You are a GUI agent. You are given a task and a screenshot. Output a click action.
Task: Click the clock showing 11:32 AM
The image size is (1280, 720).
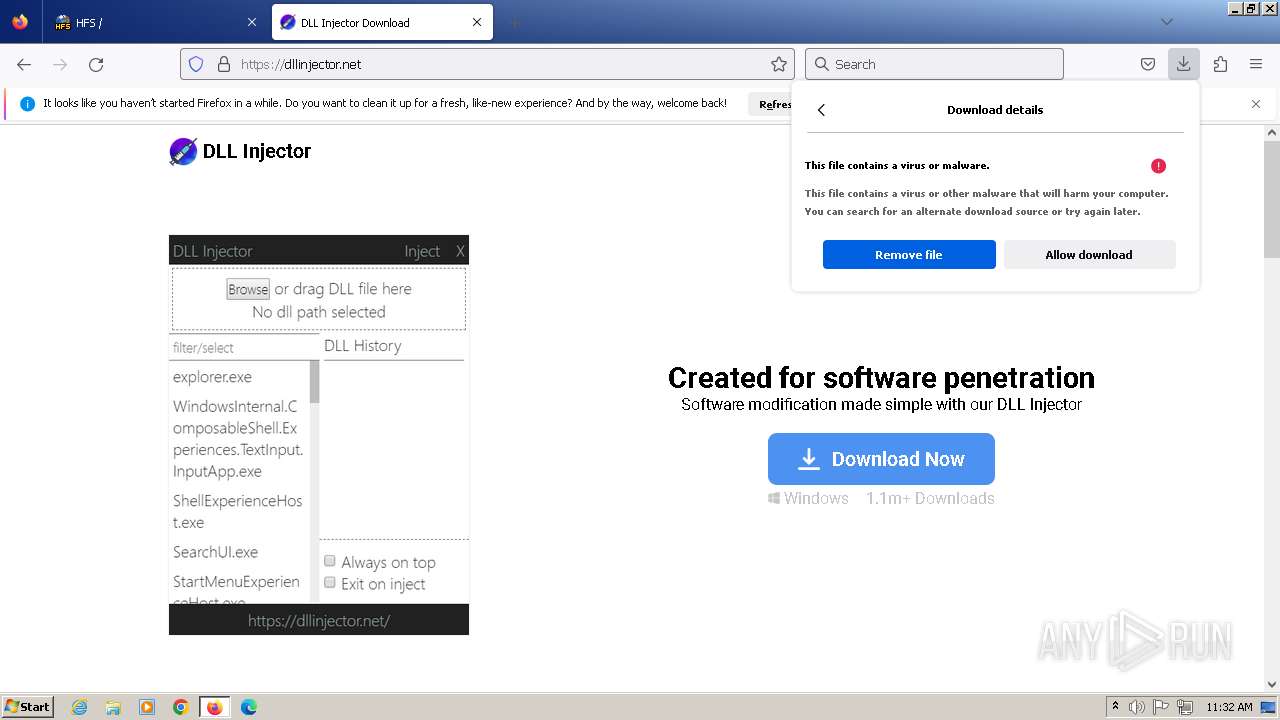click(x=1229, y=707)
